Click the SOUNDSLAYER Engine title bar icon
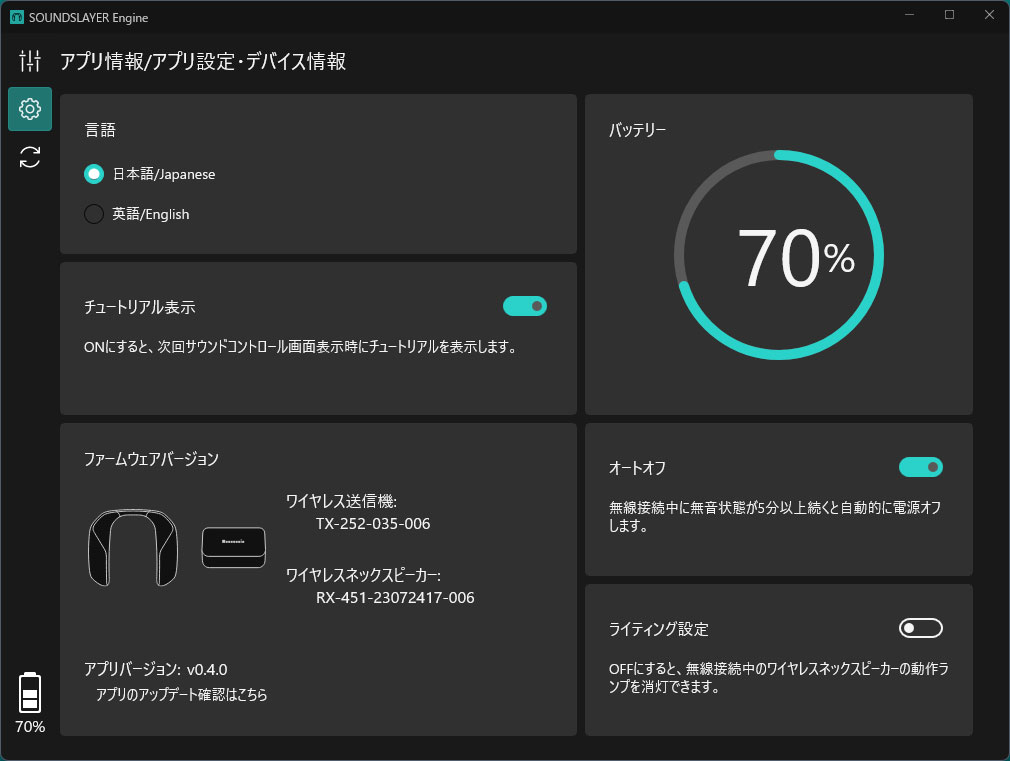1010x761 pixels. coord(16,16)
